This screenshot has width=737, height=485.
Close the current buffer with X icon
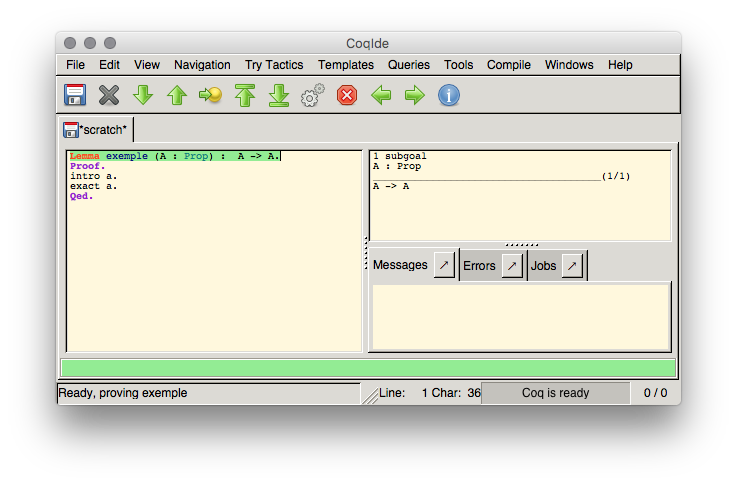[x=109, y=95]
